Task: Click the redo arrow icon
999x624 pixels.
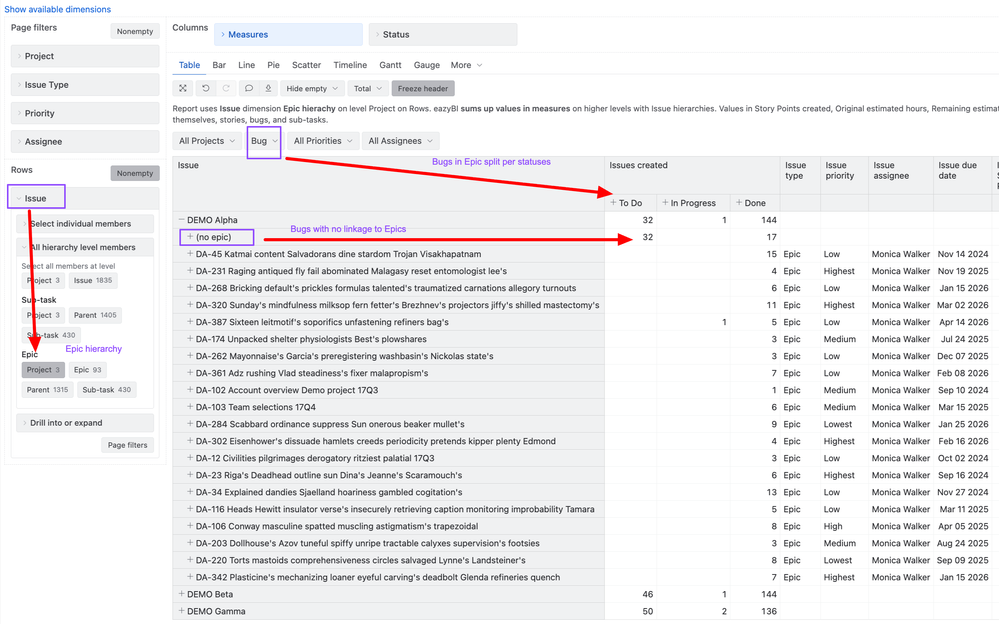Action: click(226, 89)
